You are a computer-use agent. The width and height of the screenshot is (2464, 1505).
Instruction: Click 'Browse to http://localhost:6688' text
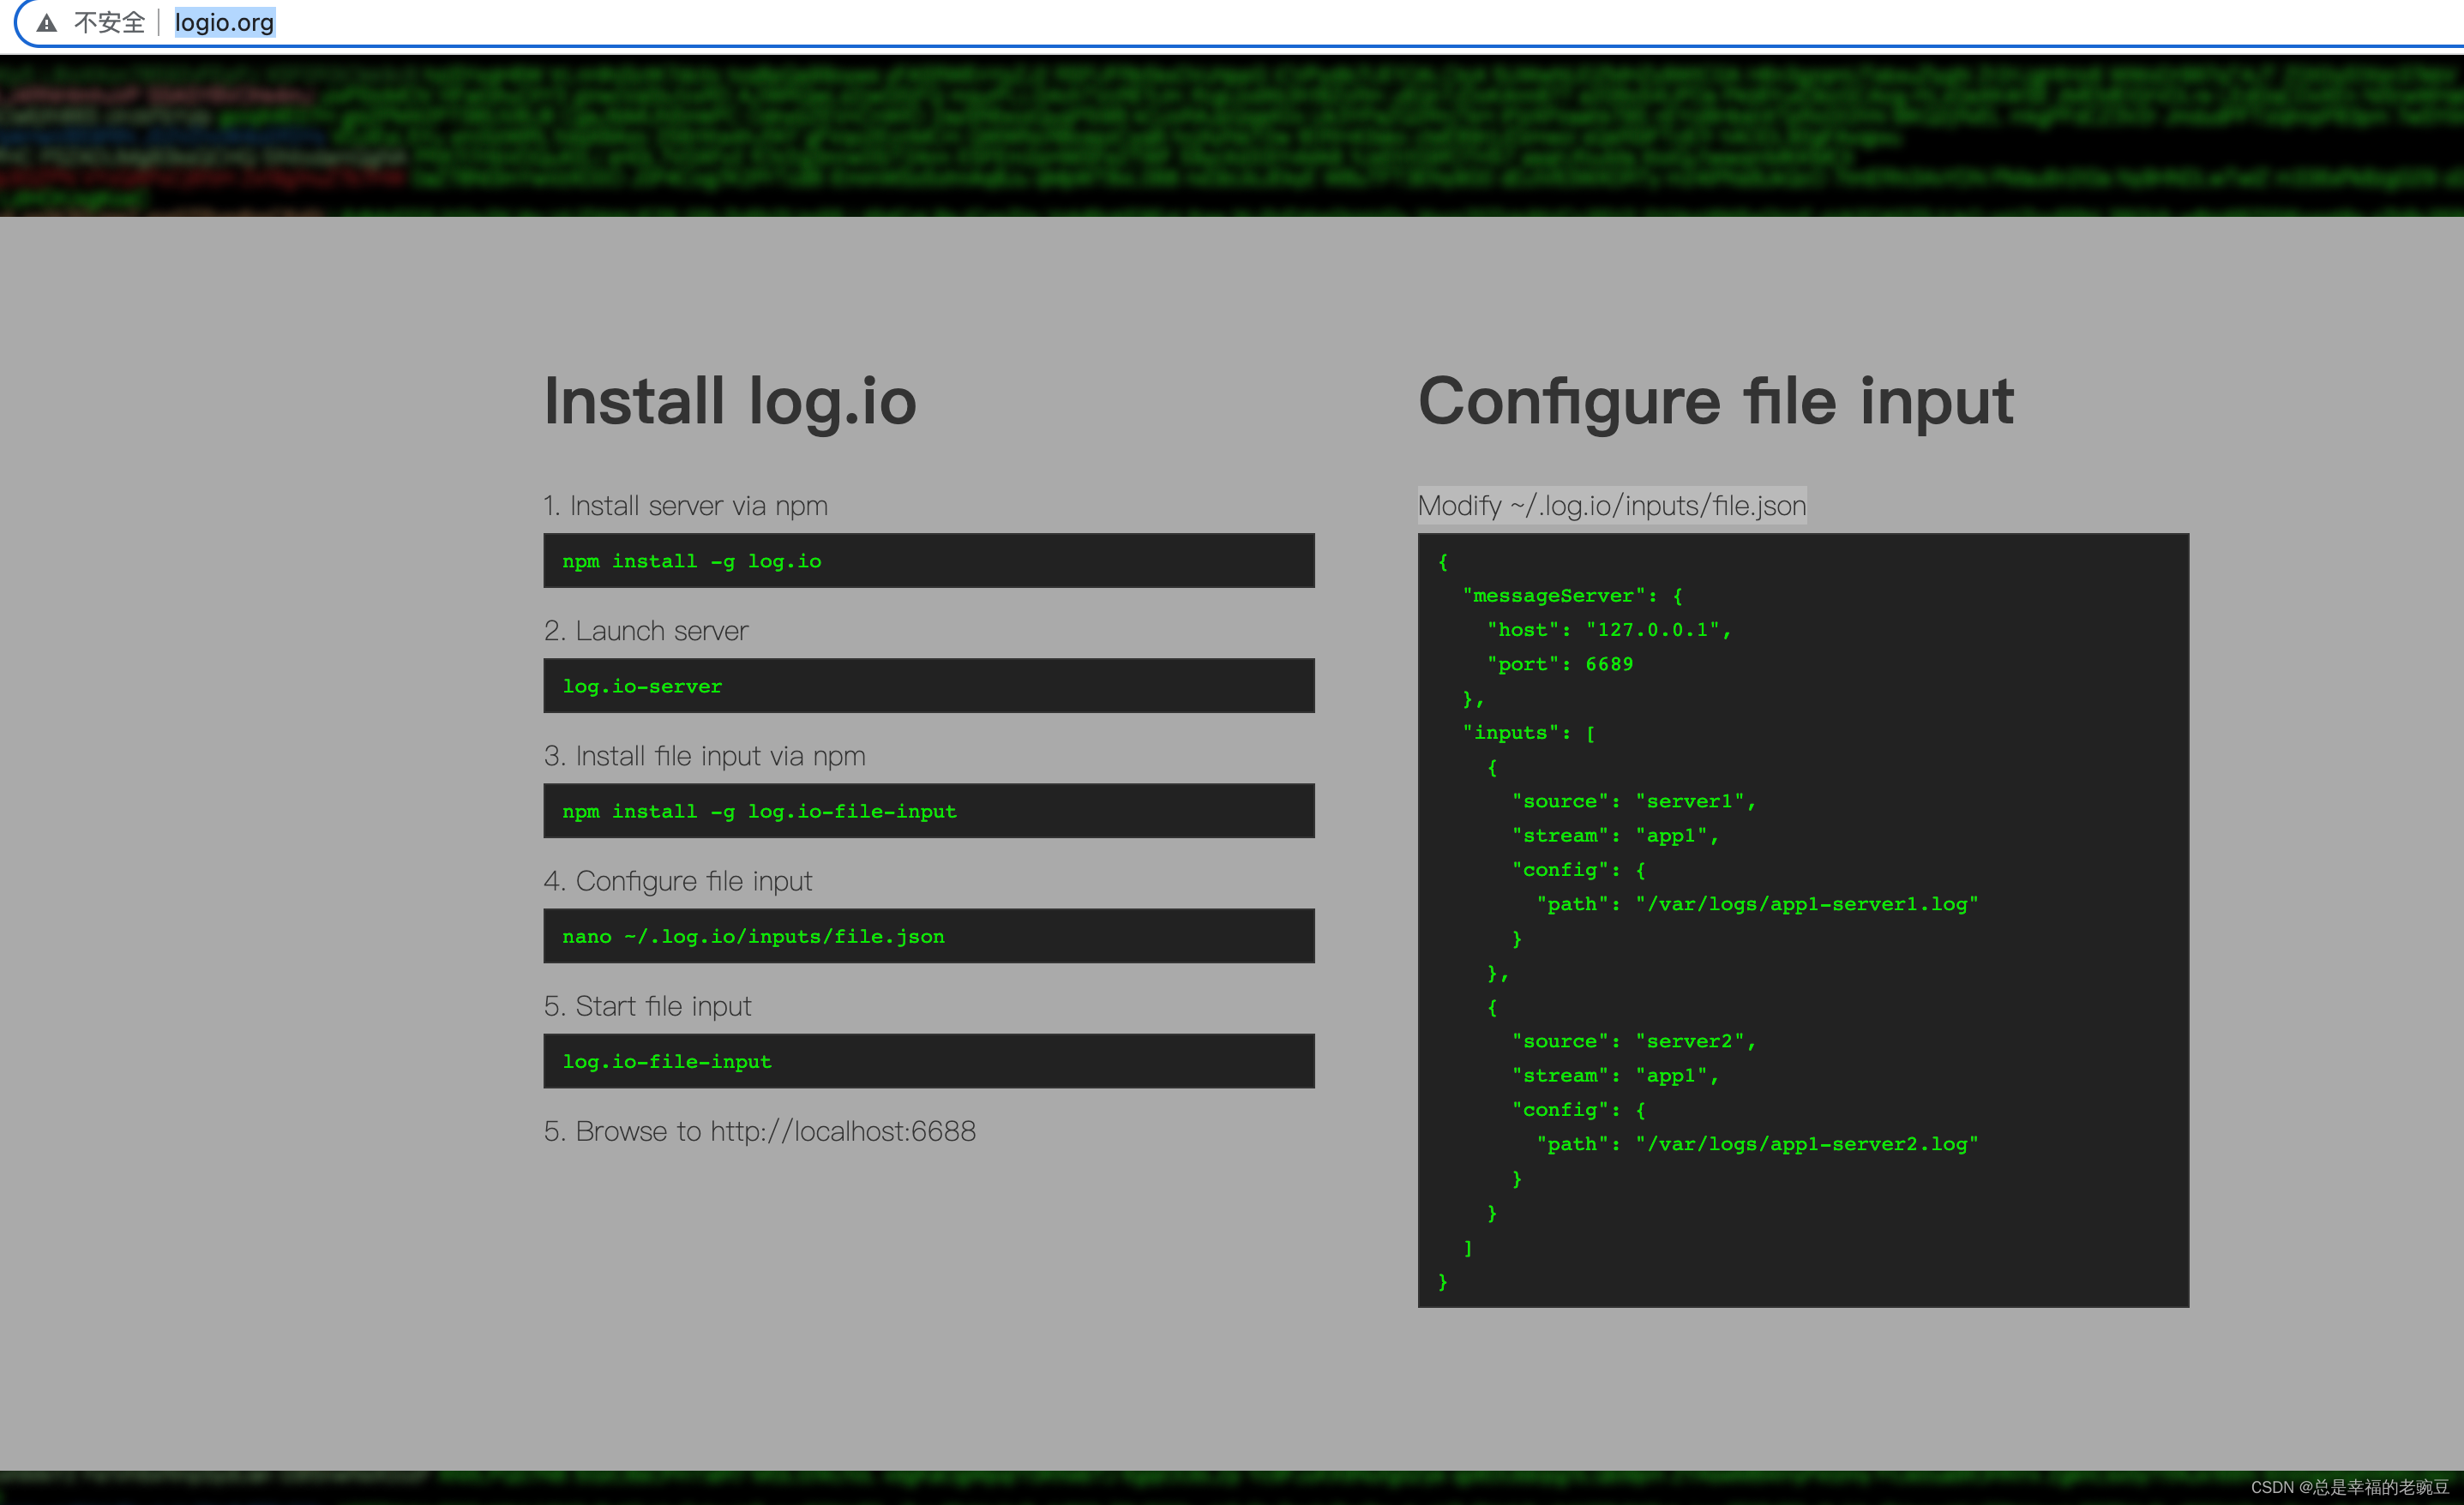(x=775, y=1131)
